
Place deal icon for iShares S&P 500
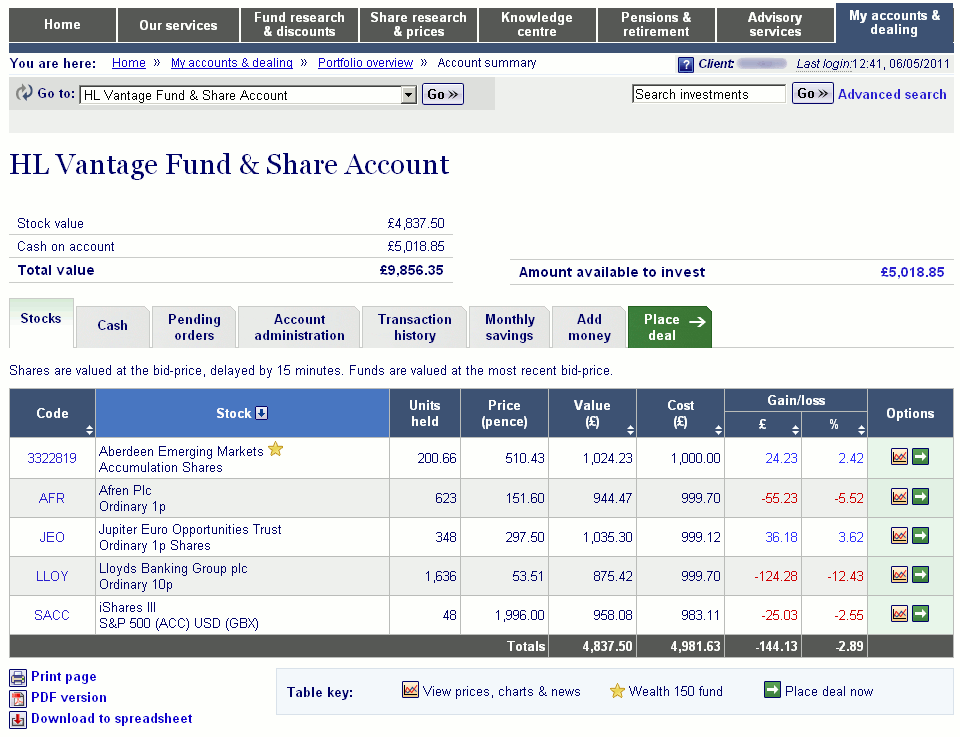(920, 614)
